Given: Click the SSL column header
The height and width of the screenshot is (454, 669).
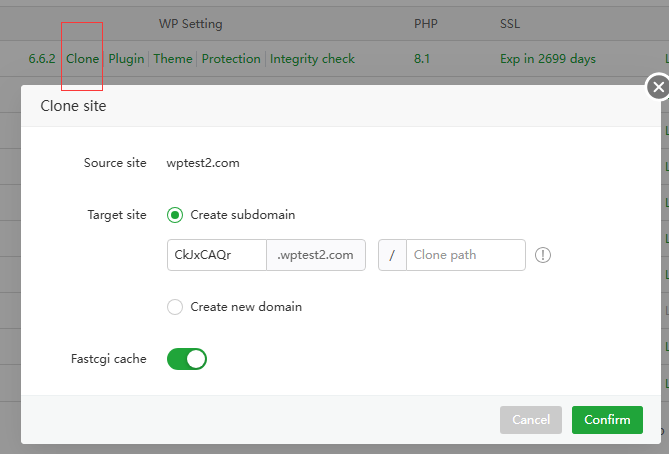Looking at the screenshot, I should click(x=510, y=23).
